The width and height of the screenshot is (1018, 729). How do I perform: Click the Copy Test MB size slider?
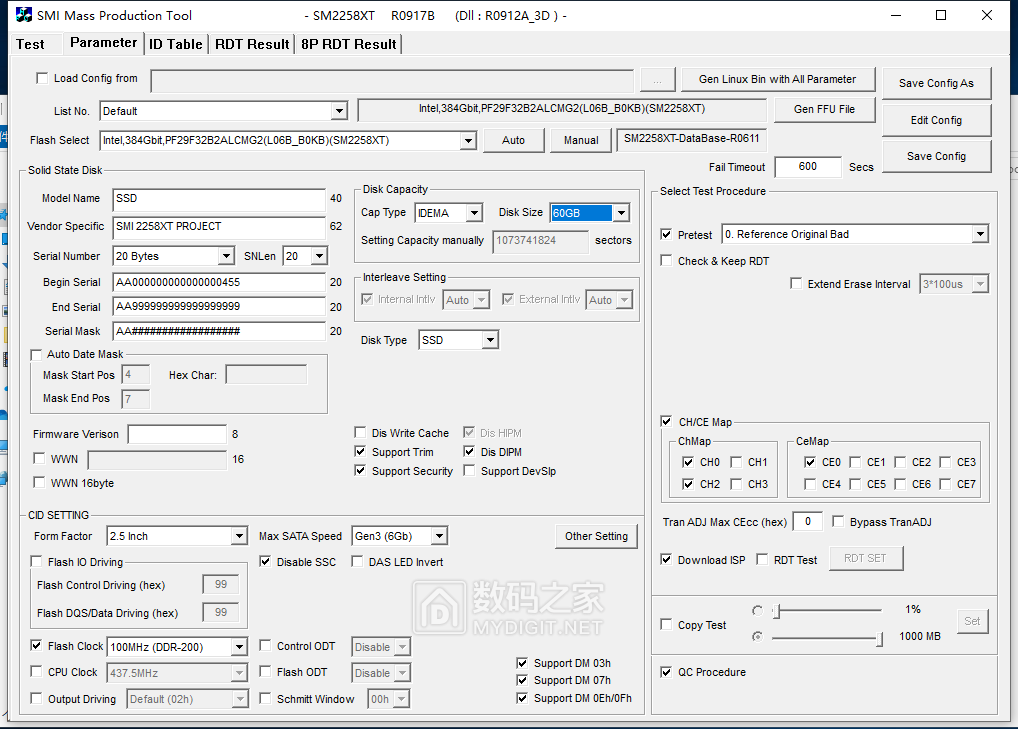[x=827, y=639]
